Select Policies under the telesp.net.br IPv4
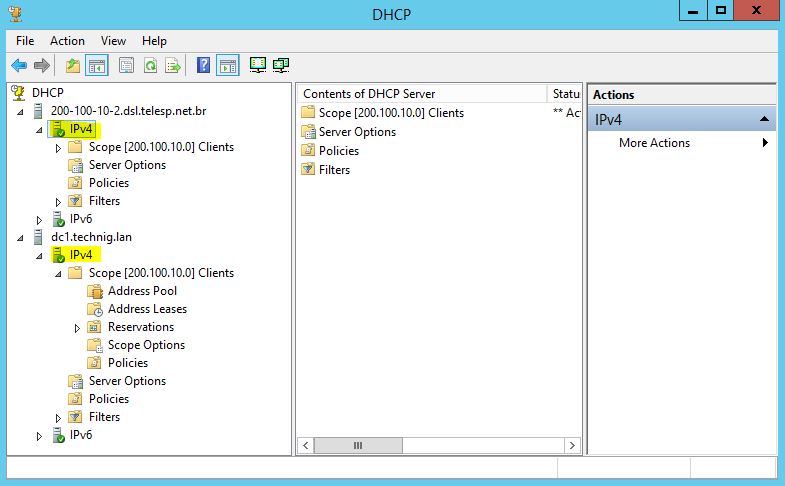 point(109,183)
